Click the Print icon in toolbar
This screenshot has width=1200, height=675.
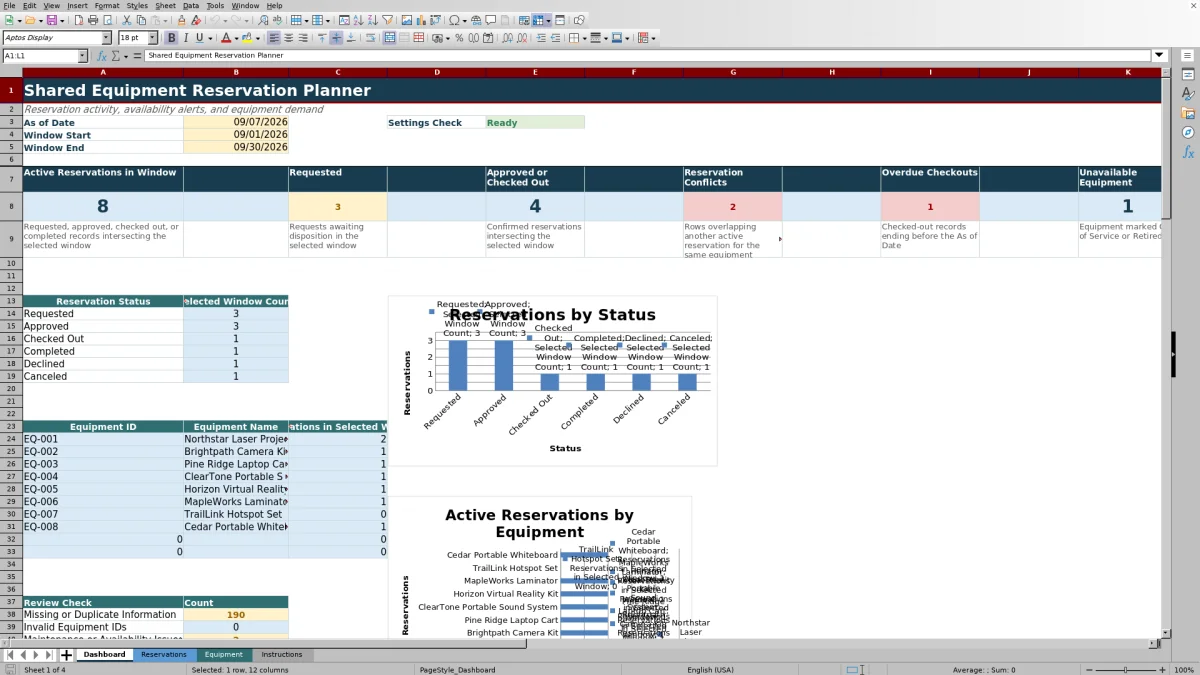92,20
